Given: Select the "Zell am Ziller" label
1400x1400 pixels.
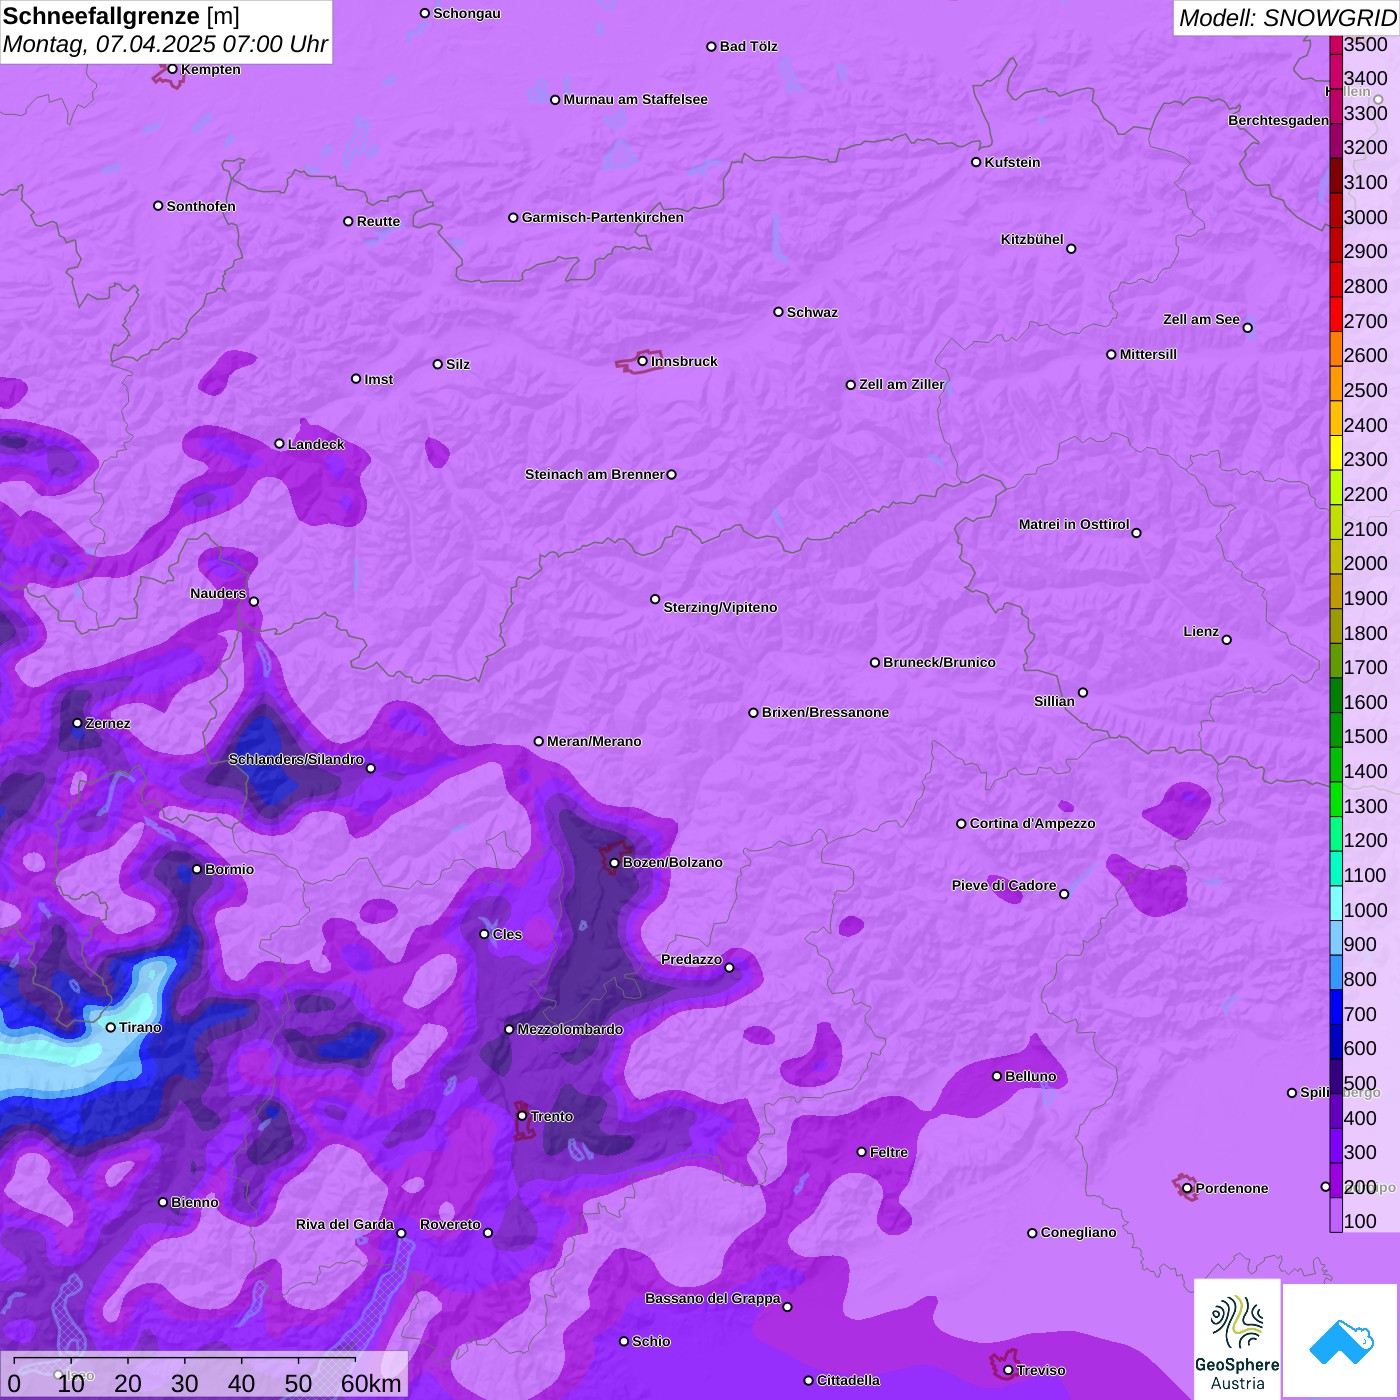Looking at the screenshot, I should pyautogui.click(x=902, y=384).
